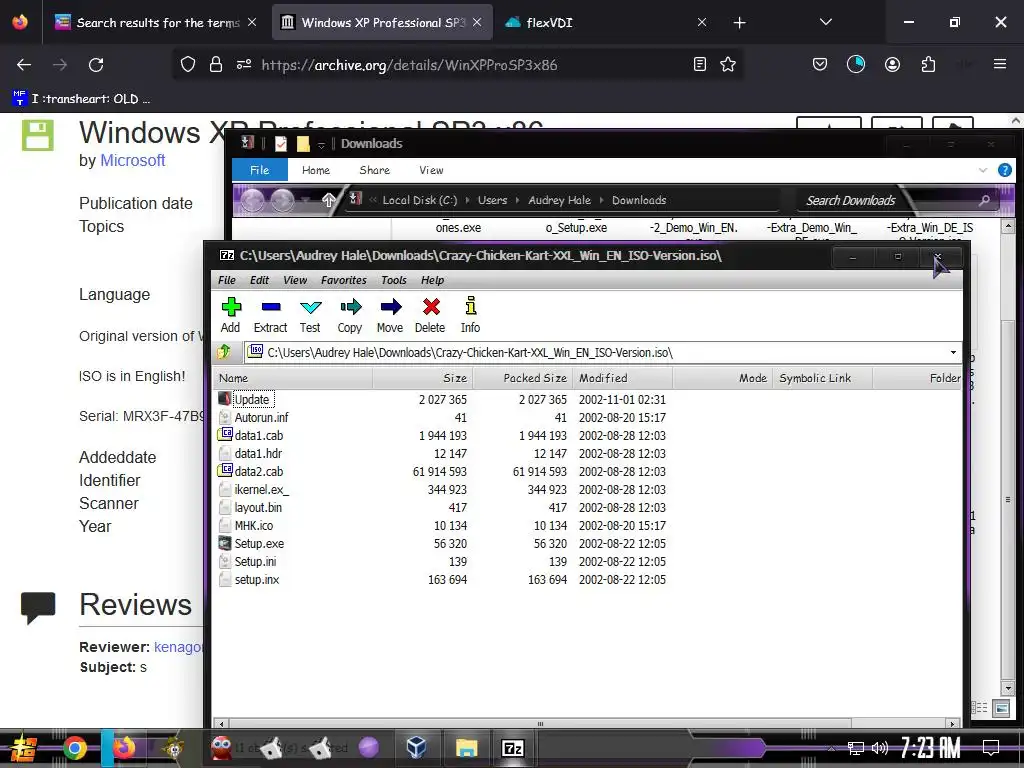The height and width of the screenshot is (768, 1024).
Task: Click the volume speaker tray icon
Action: [880, 748]
